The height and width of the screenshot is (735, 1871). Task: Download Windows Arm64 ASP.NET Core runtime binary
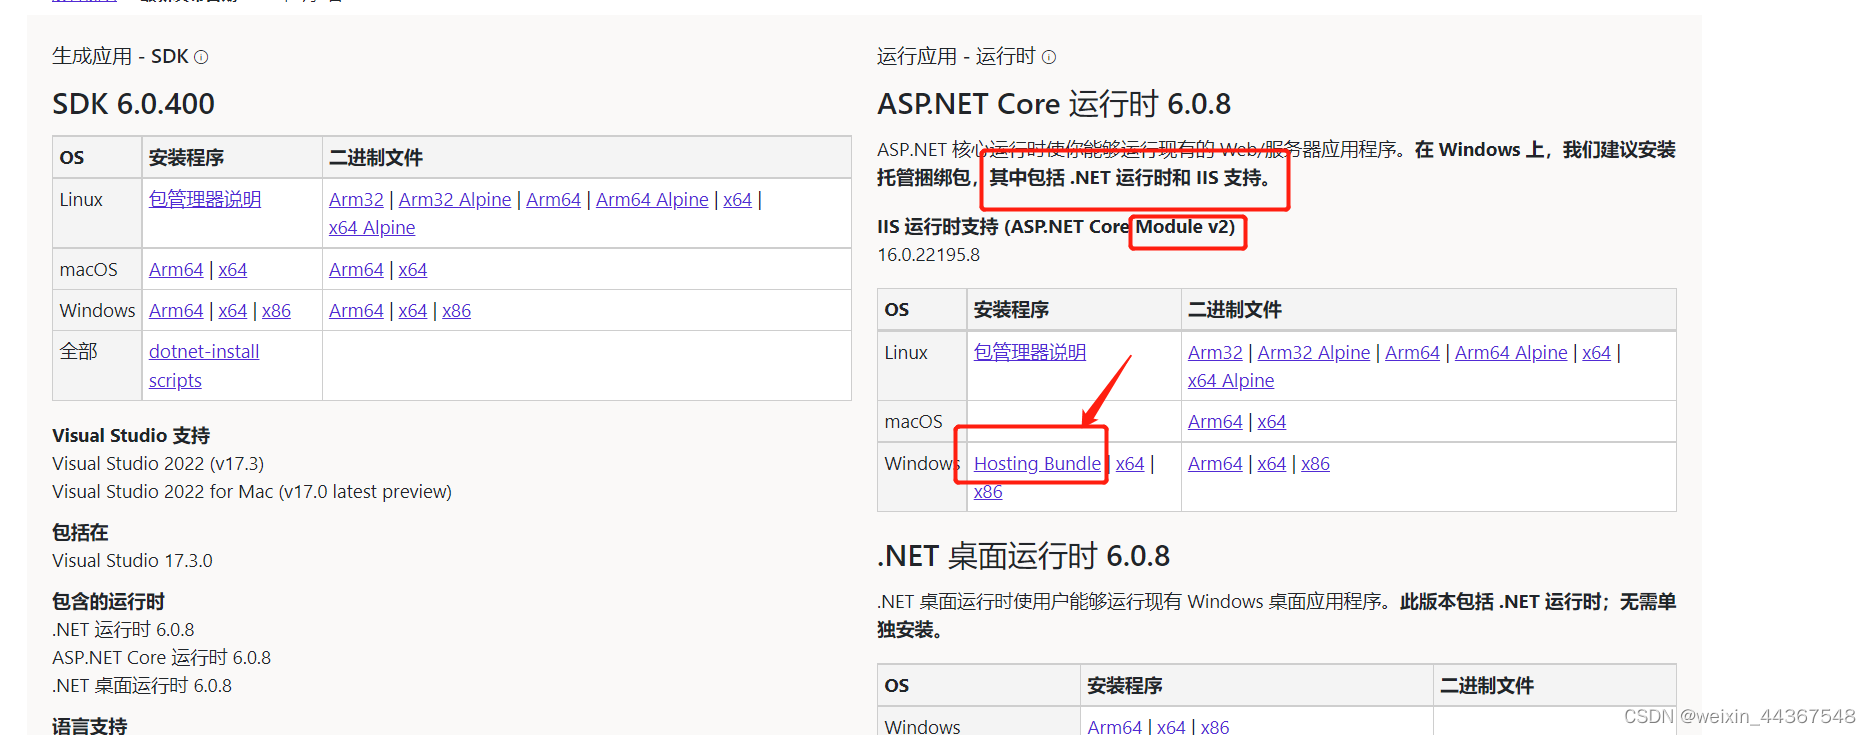click(1215, 463)
